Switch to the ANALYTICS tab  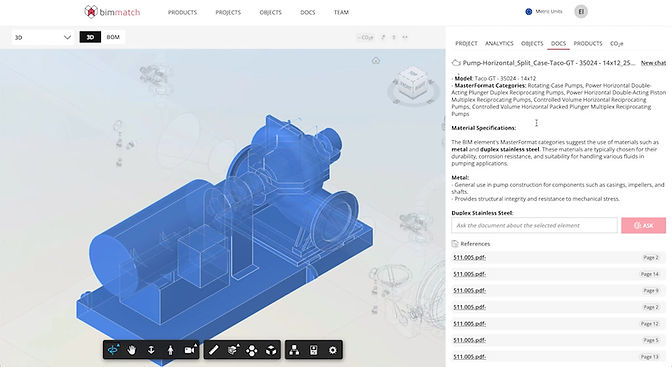(x=499, y=43)
